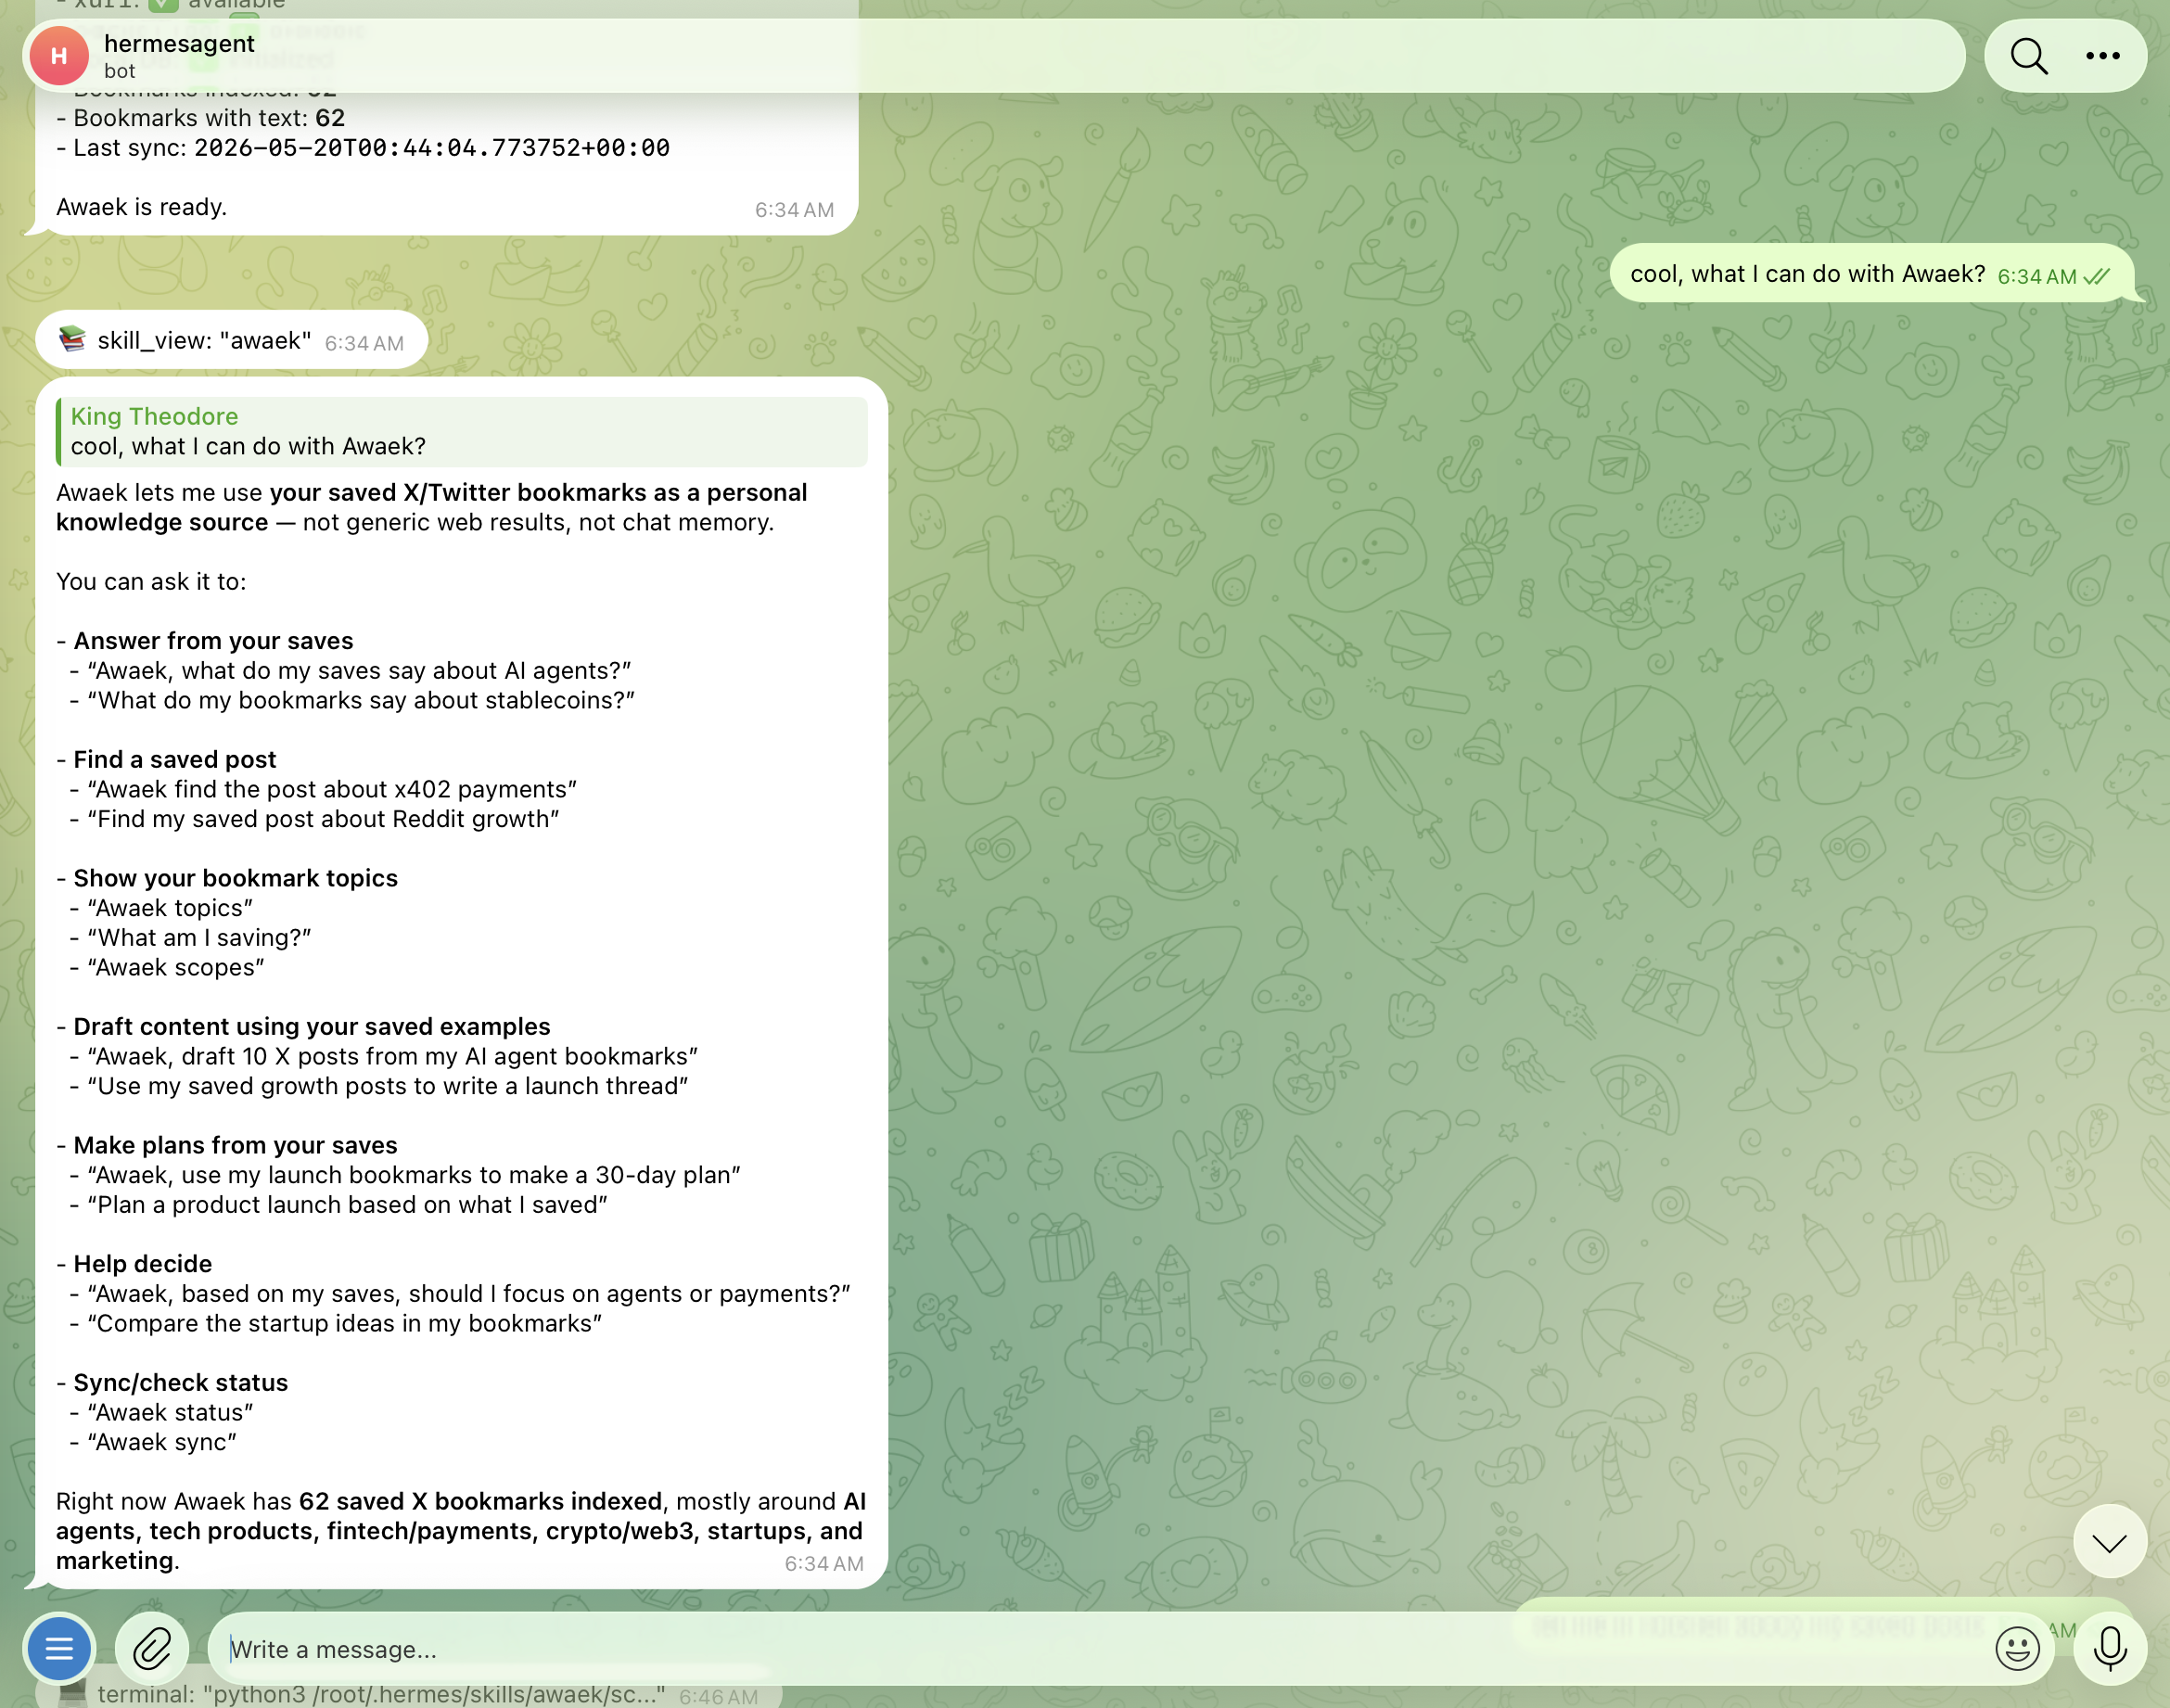Open the three-dots more options menu
Screen dimensions: 2170x1708
[x=2103, y=56]
